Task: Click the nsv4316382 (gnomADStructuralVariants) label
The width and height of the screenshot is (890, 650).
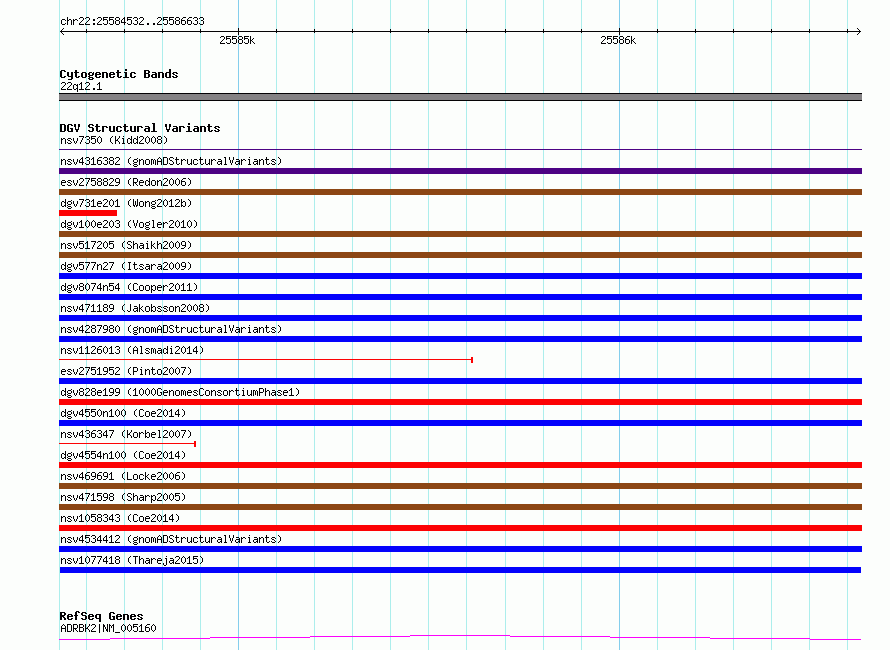Action: [171, 161]
